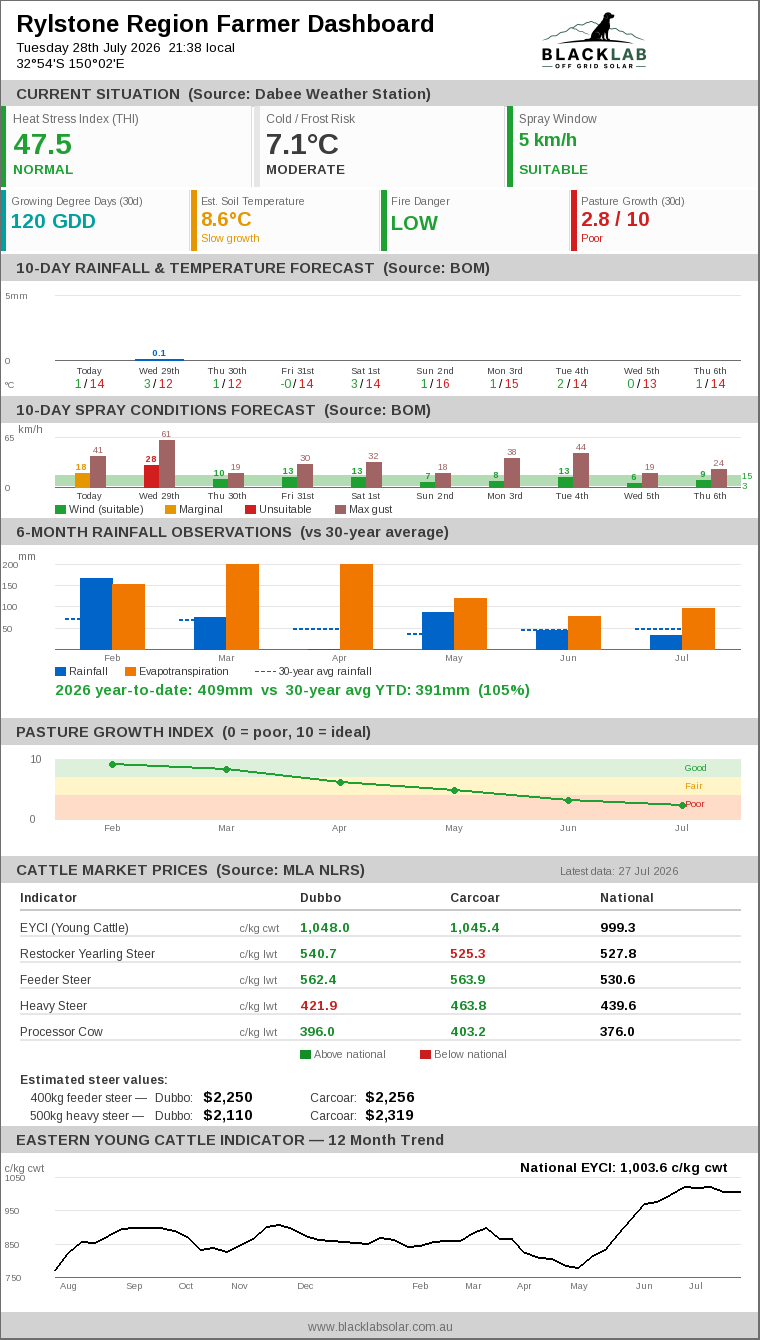Viewport: 760px width, 1340px height.
Task: Click the July orange evapotranspiration bar
Action: click(x=698, y=629)
